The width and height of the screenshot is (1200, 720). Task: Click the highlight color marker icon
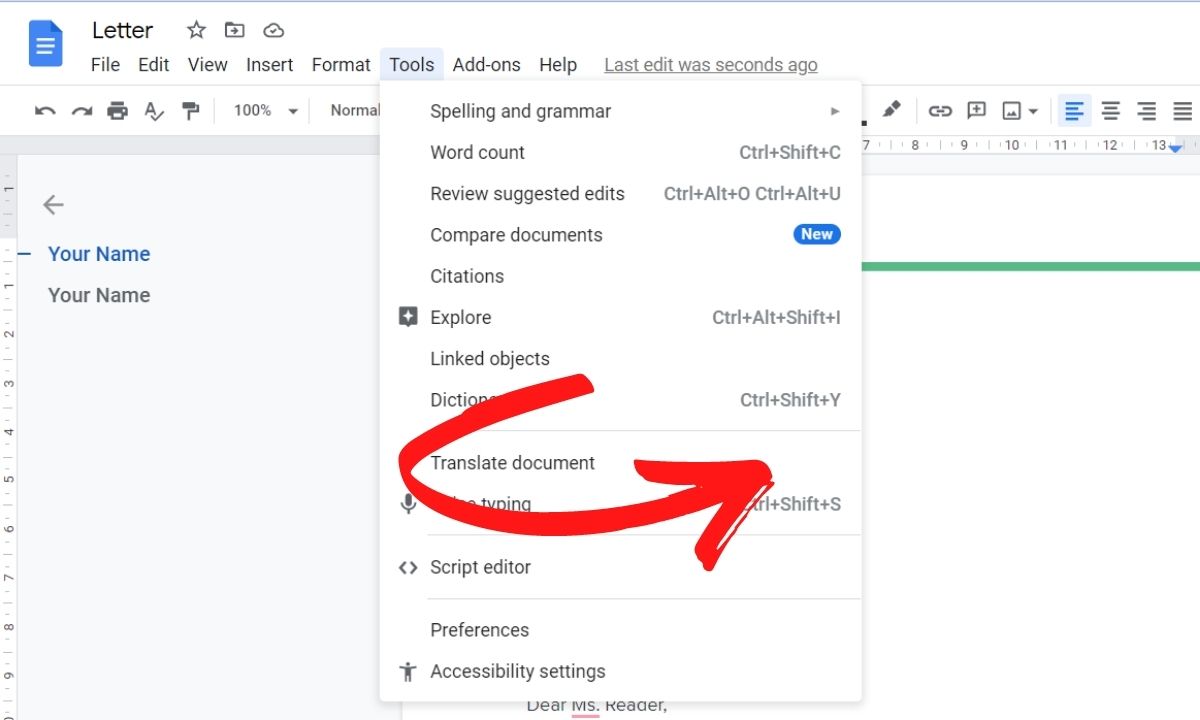point(892,109)
